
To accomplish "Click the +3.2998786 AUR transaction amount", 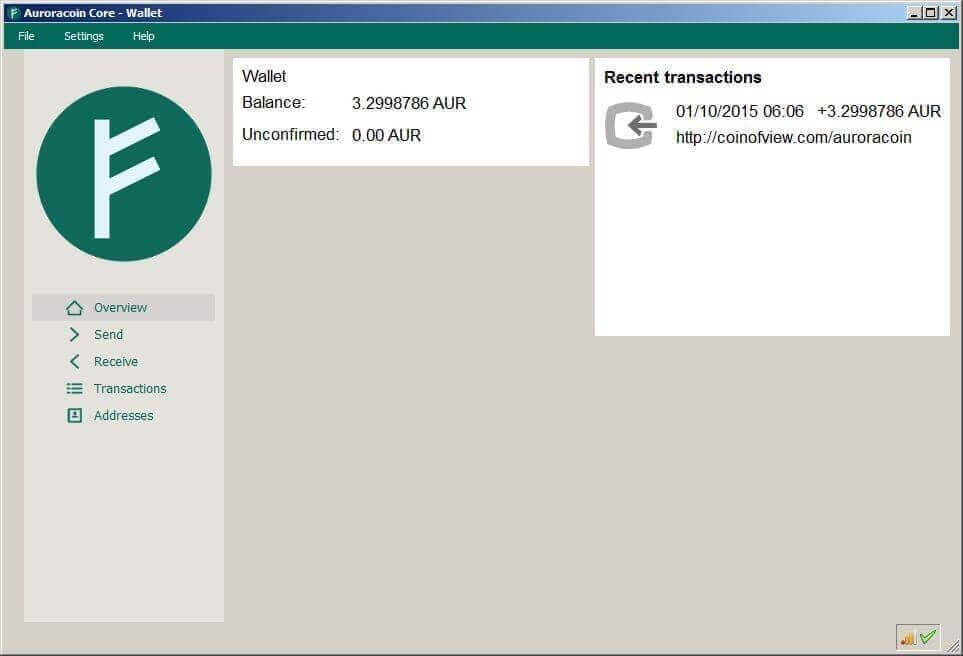I will click(x=879, y=111).
